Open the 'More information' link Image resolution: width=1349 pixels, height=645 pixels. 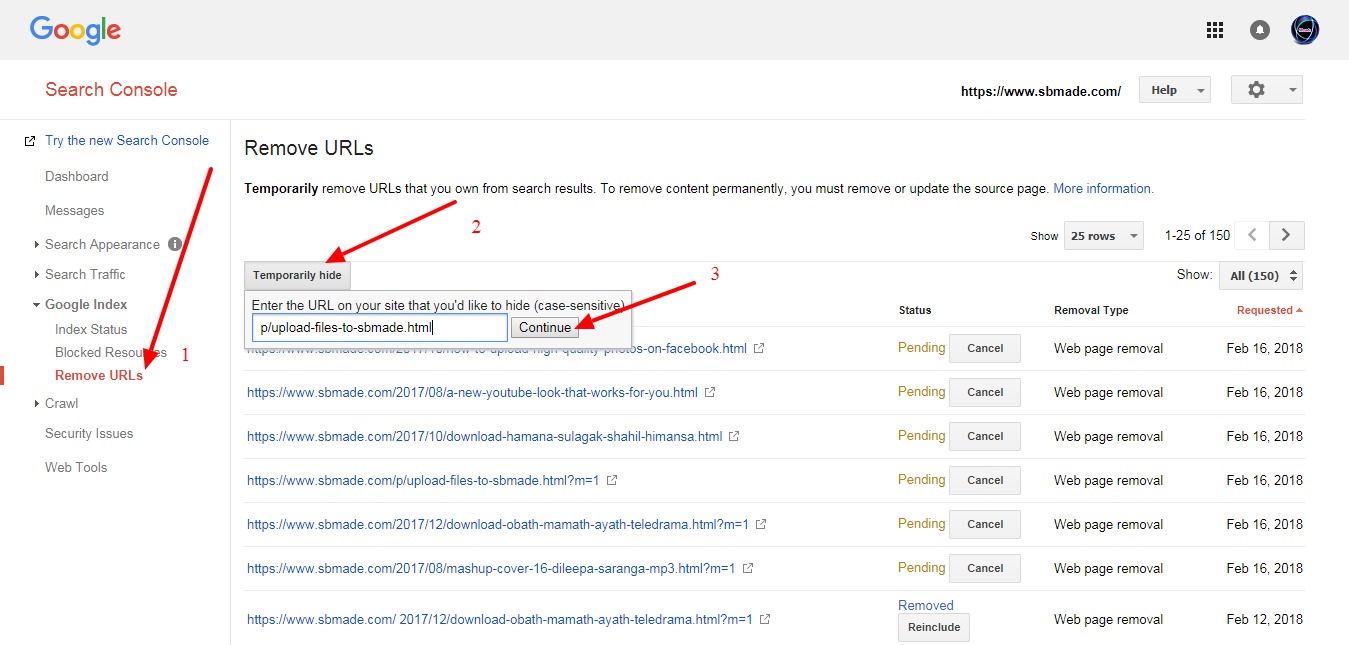(1103, 188)
